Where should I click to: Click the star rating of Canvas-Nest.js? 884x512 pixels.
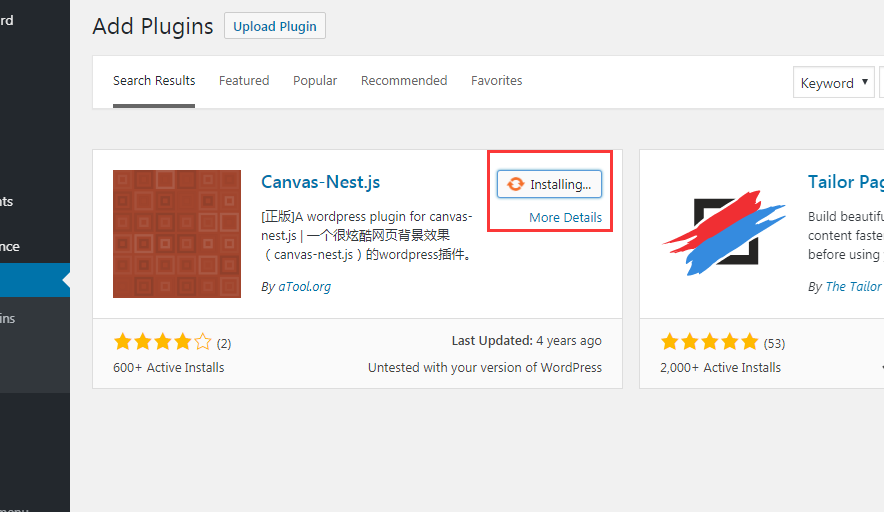(162, 342)
